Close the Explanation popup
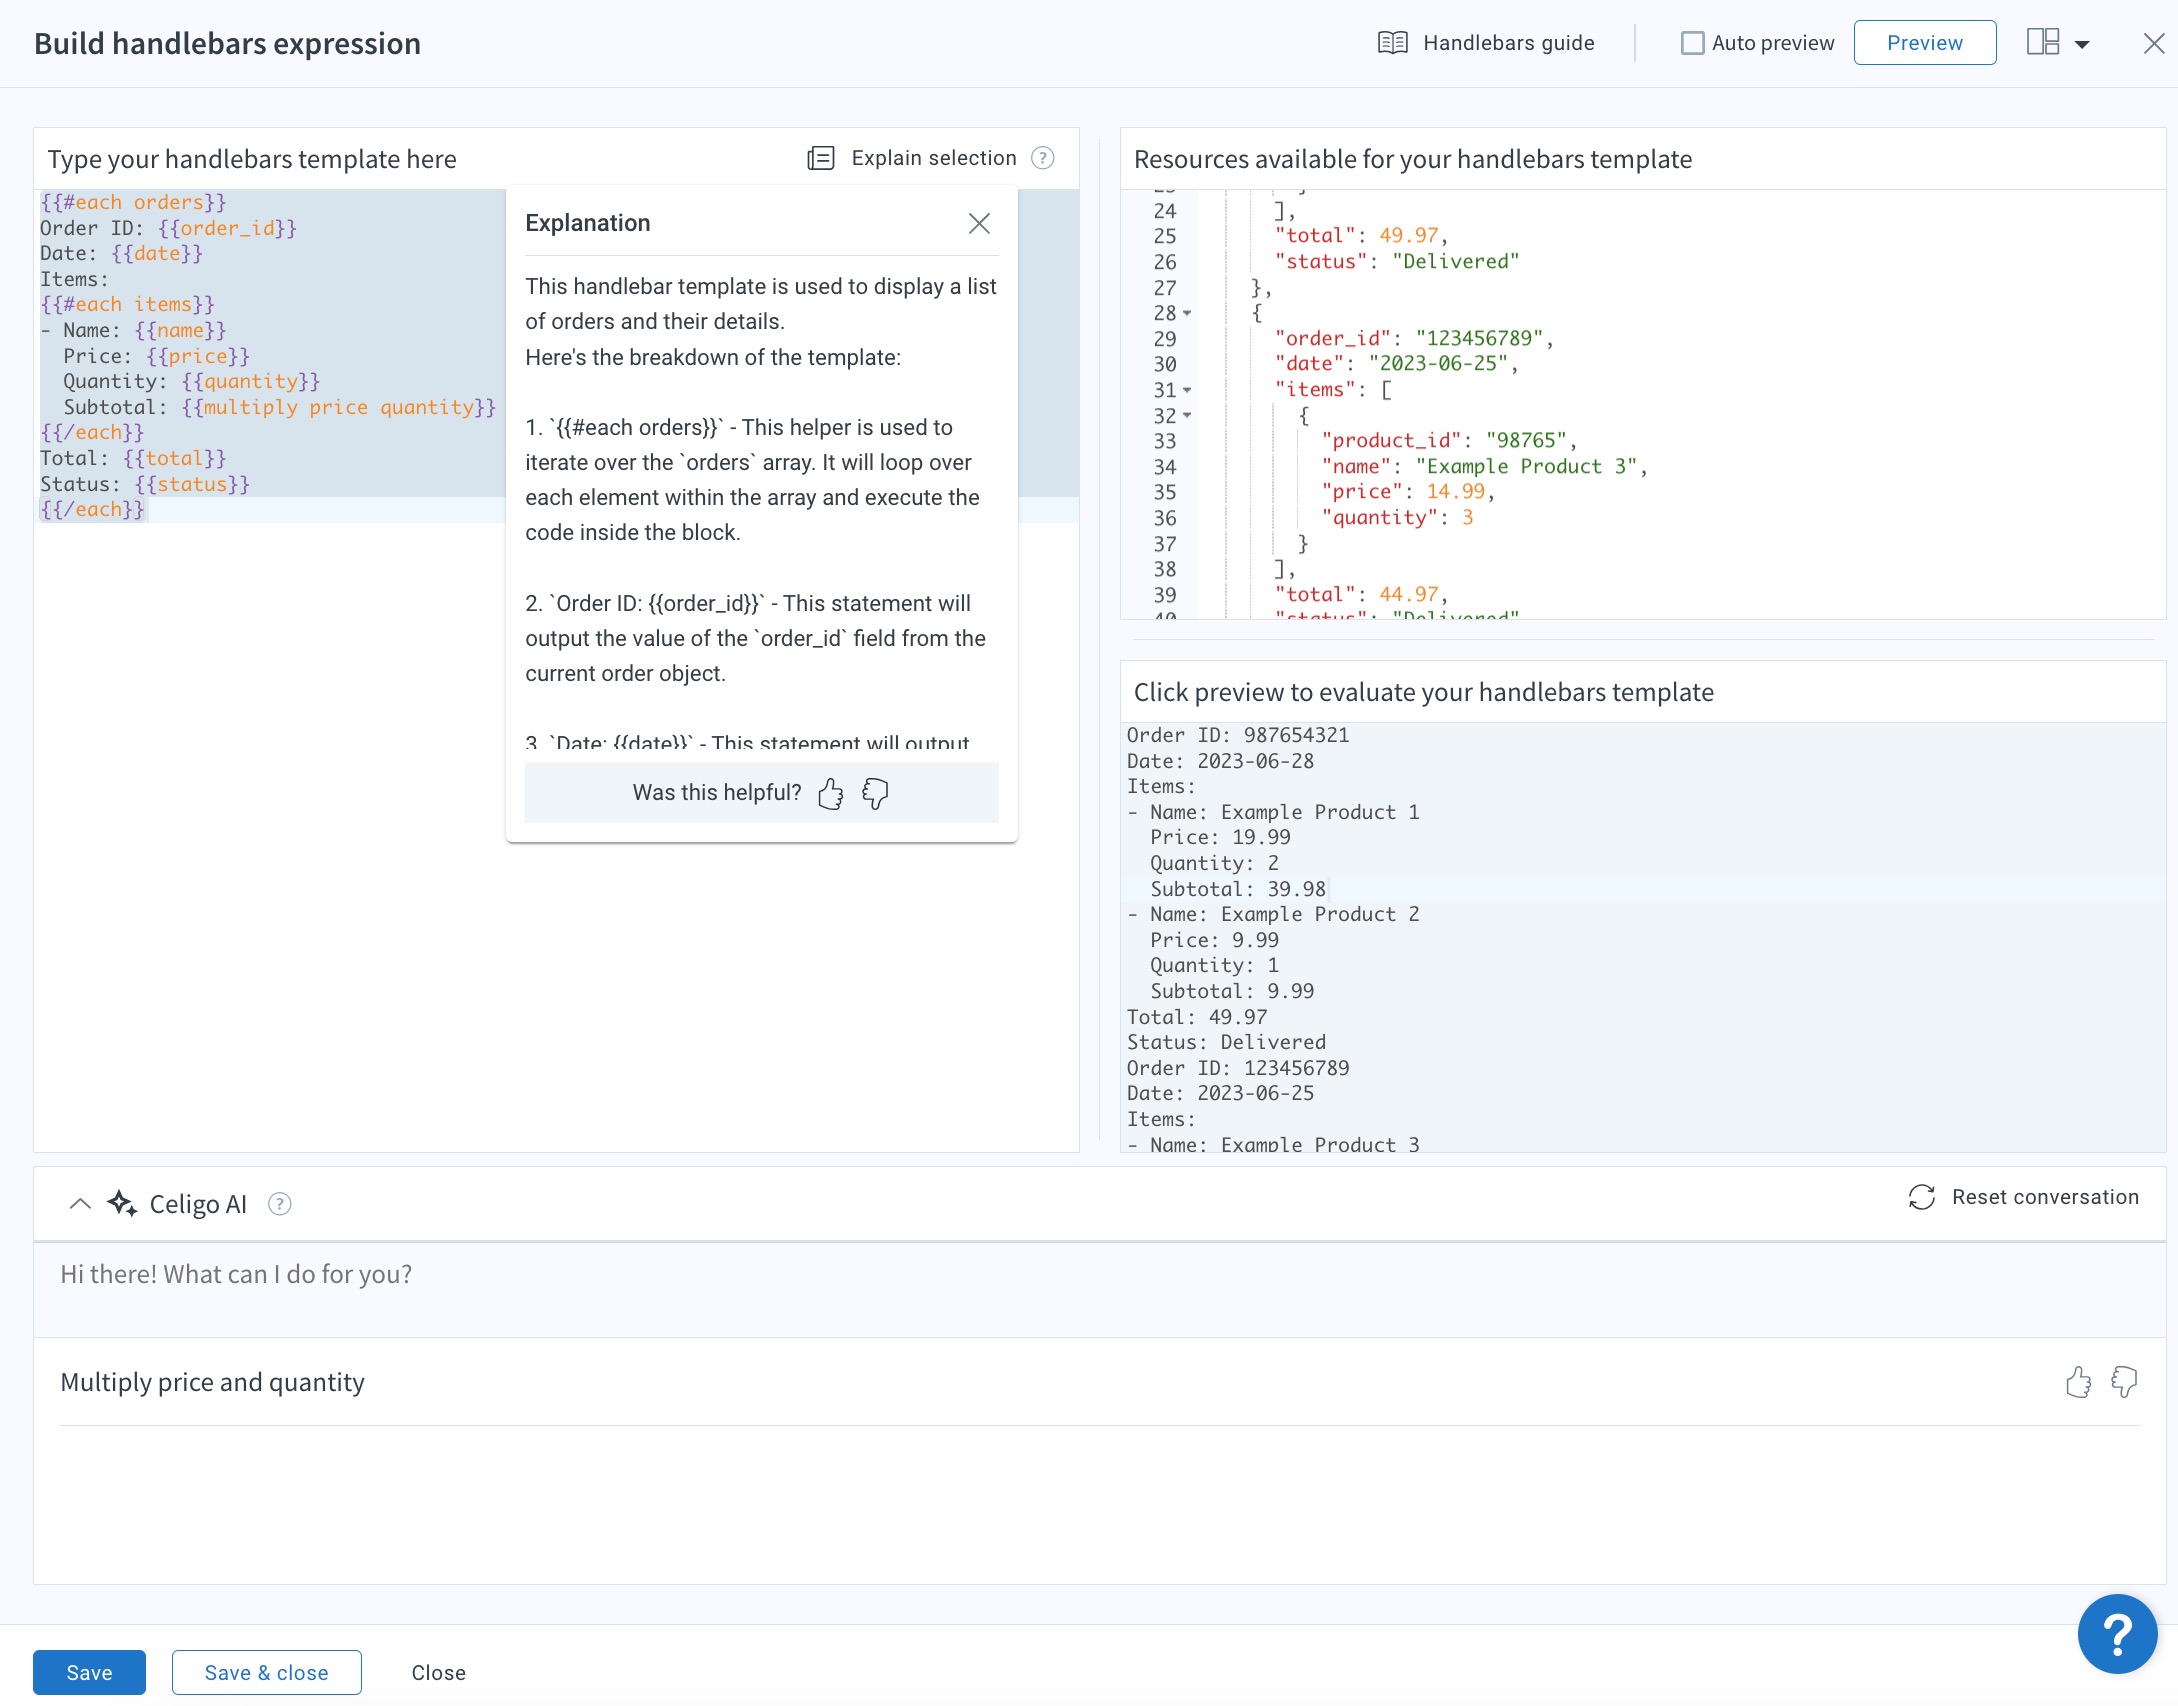 979,223
